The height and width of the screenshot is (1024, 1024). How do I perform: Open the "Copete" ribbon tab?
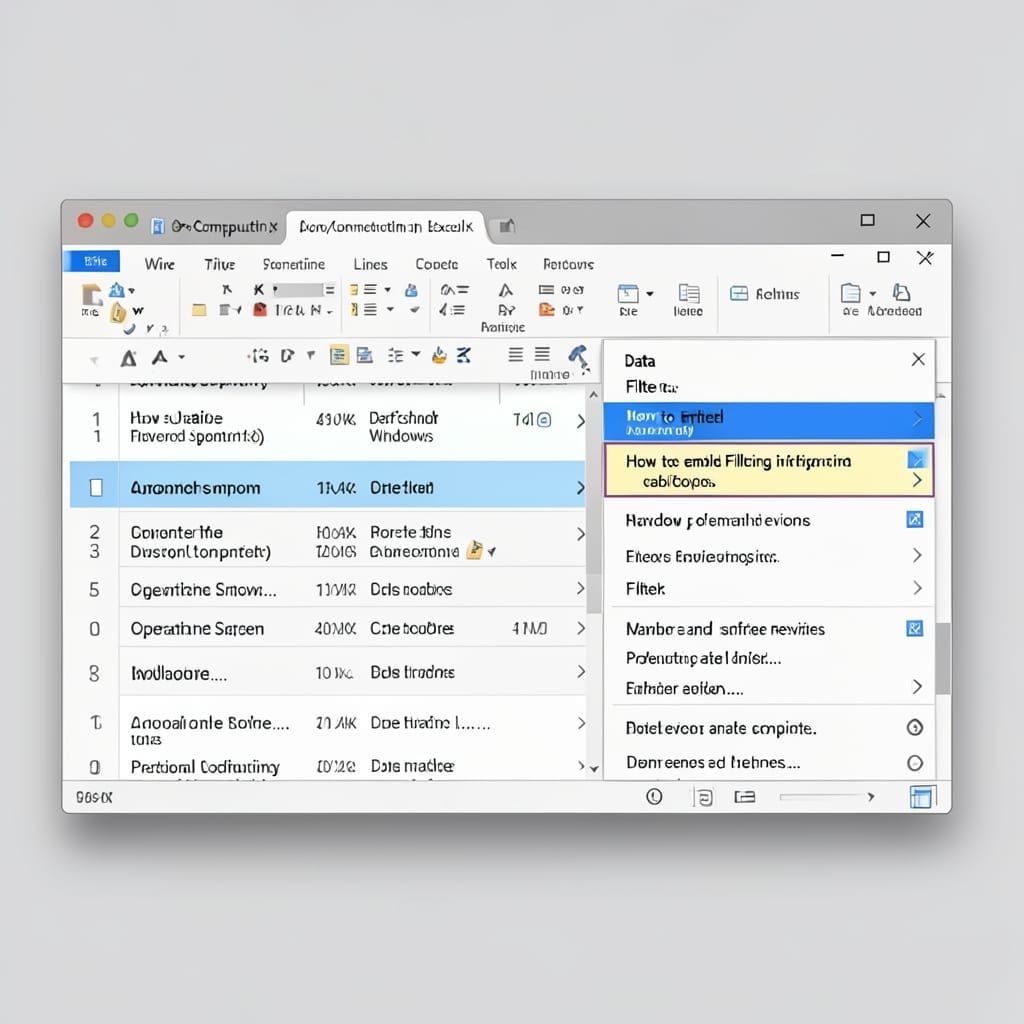[437, 264]
